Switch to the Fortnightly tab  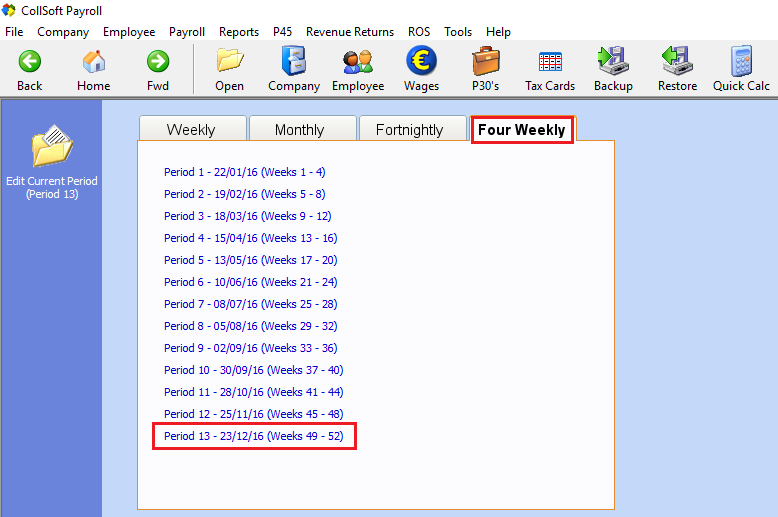(x=409, y=130)
